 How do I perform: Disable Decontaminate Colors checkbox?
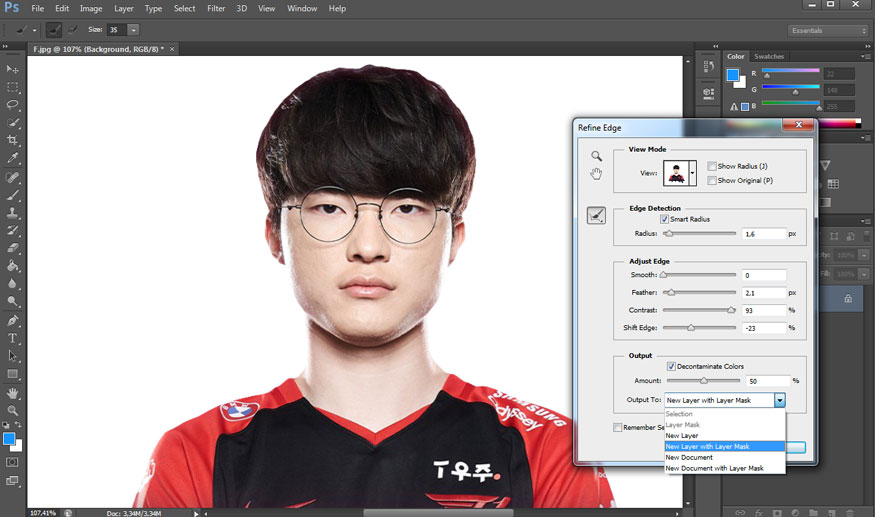click(x=671, y=366)
